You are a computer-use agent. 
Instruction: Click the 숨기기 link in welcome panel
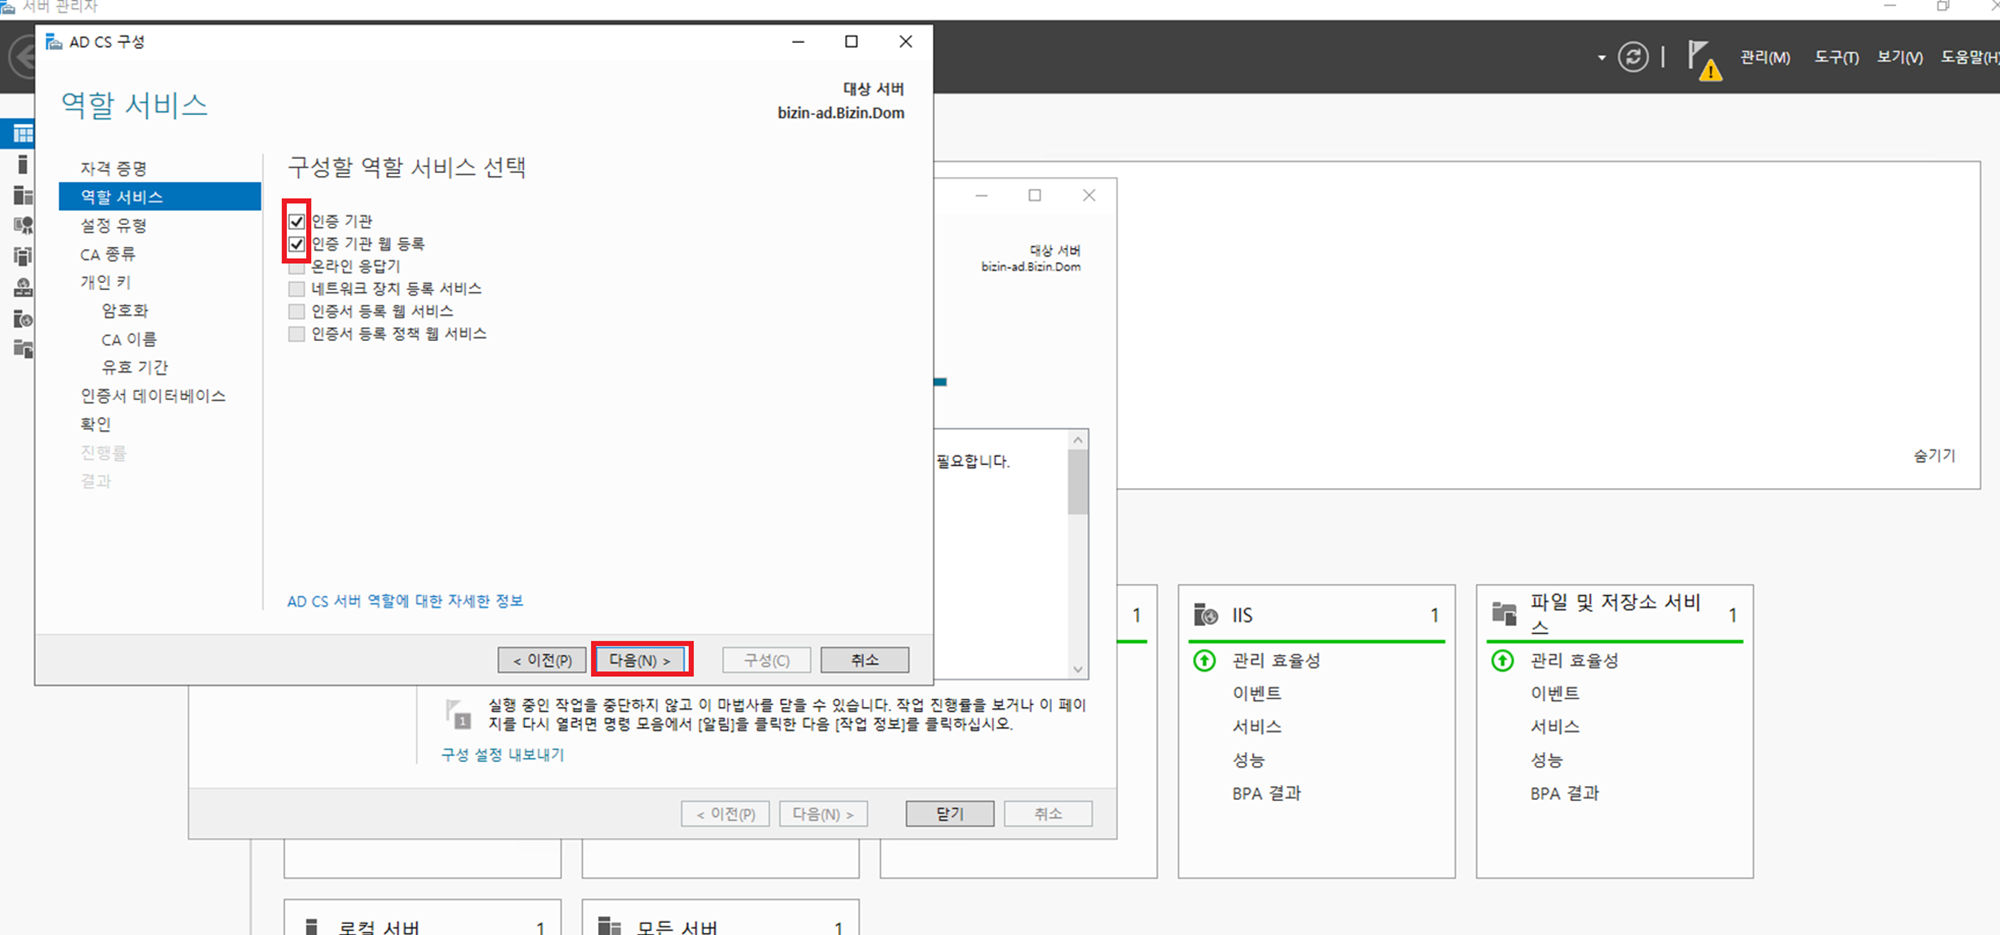tap(1934, 455)
